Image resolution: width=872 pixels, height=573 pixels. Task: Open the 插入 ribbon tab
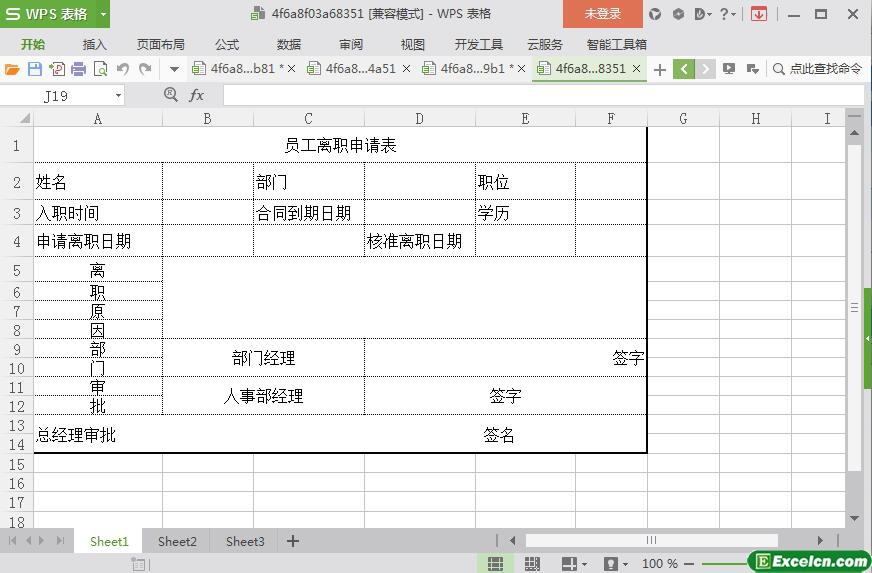(95, 45)
